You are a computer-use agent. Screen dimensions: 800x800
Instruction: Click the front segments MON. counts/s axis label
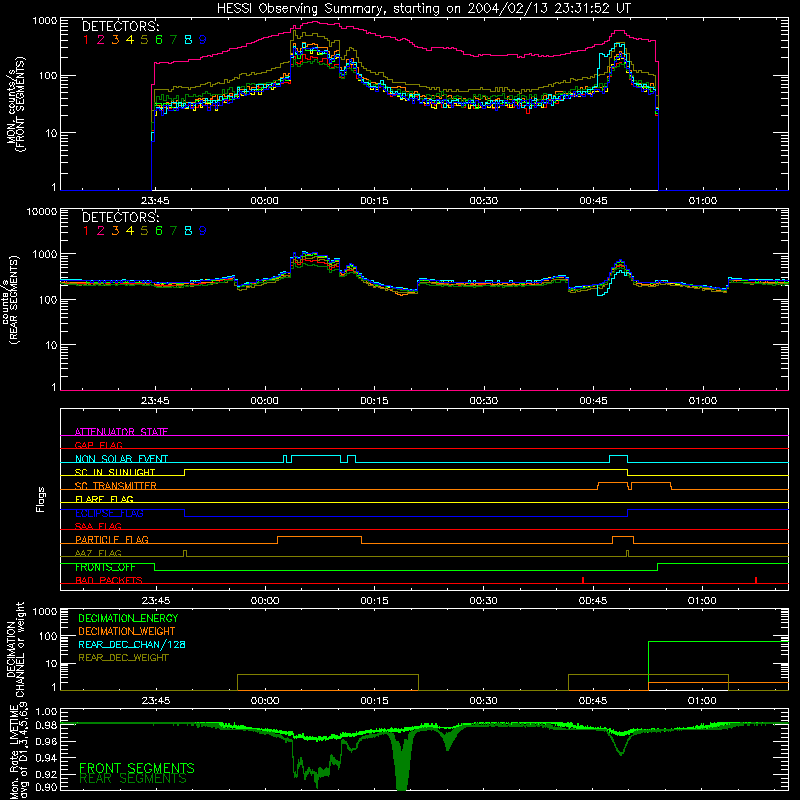15,104
